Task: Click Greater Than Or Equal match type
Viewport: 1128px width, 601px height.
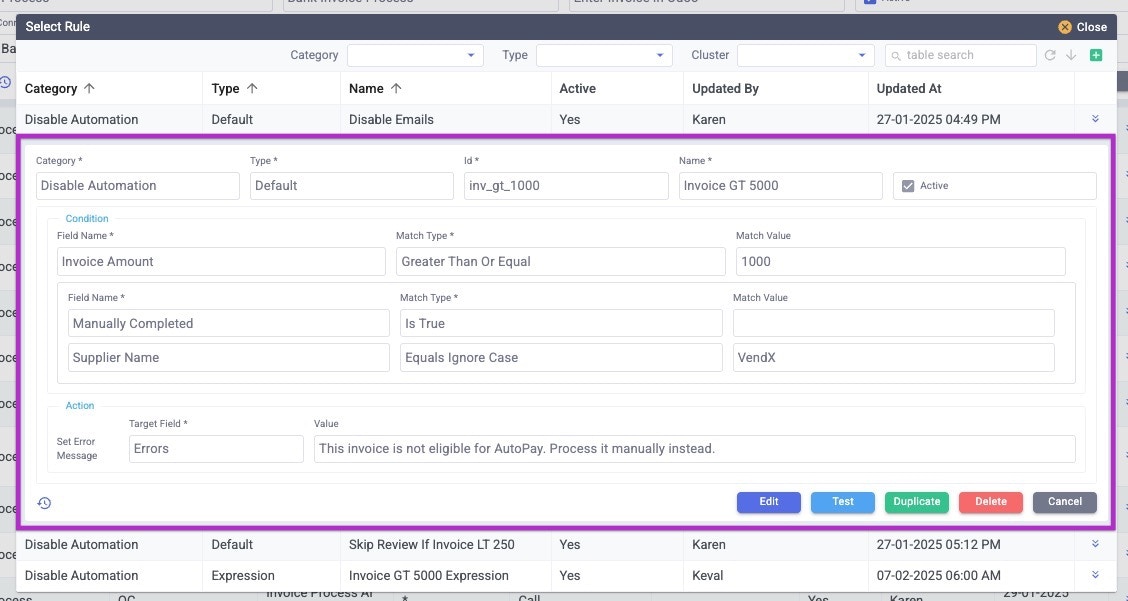Action: tap(560, 261)
